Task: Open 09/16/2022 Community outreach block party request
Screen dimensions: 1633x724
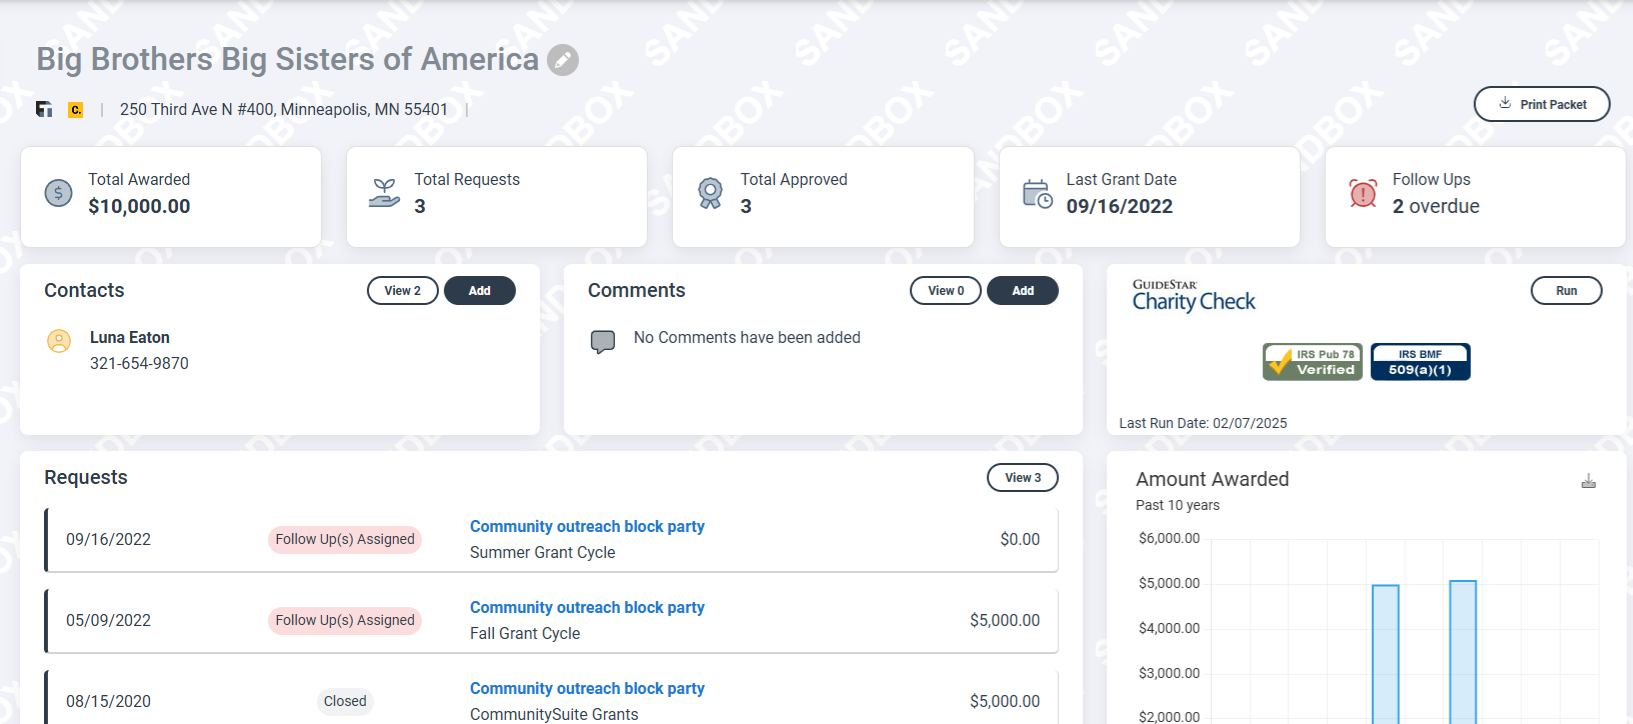Action: 587,526
